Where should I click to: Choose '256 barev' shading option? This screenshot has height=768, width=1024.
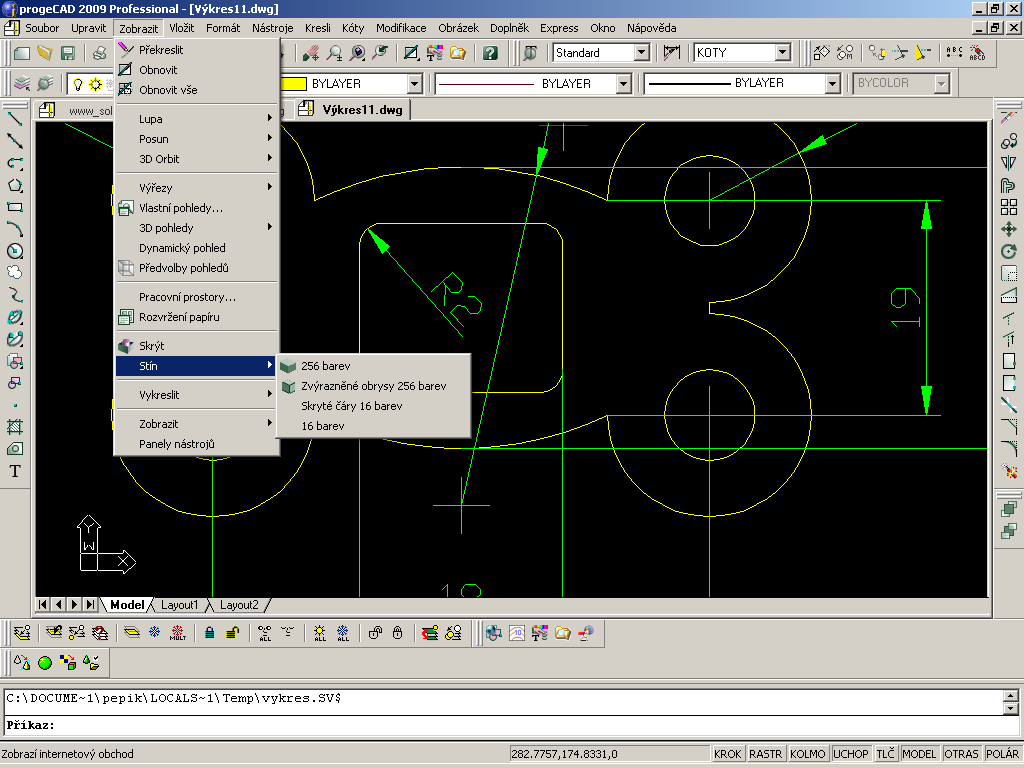(326, 366)
